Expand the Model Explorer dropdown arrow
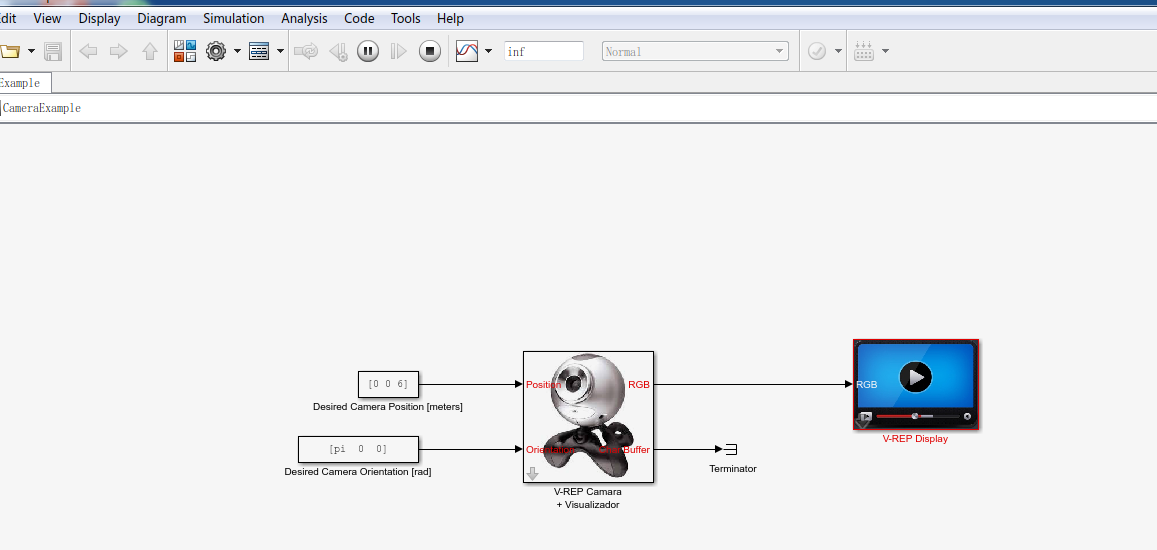 pos(280,51)
